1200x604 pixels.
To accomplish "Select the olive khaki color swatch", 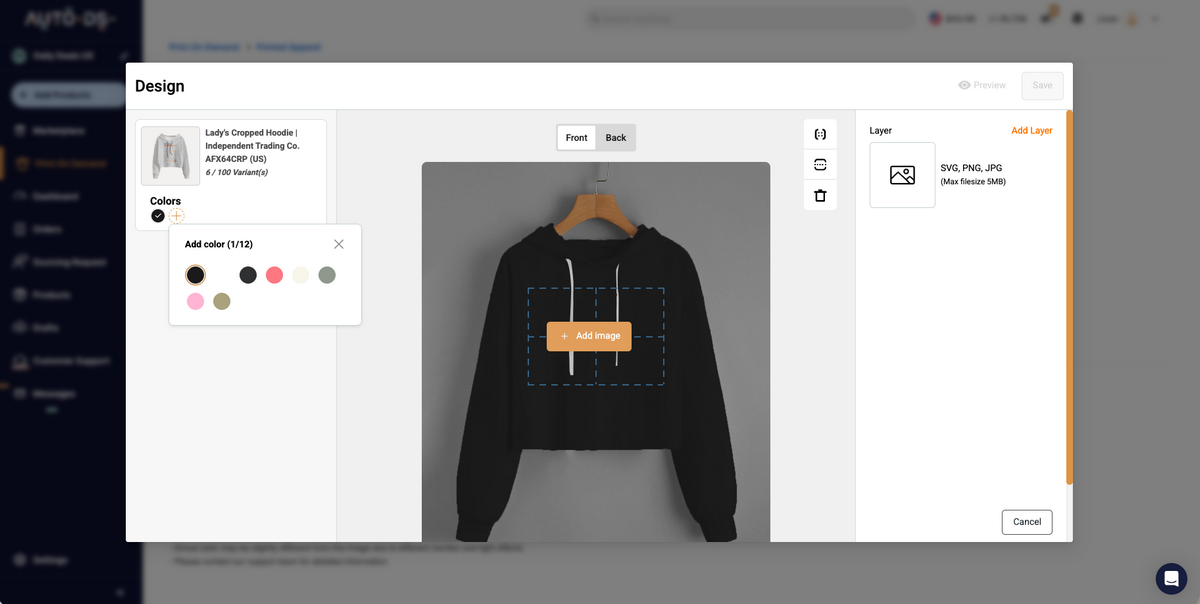I will pyautogui.click(x=222, y=301).
